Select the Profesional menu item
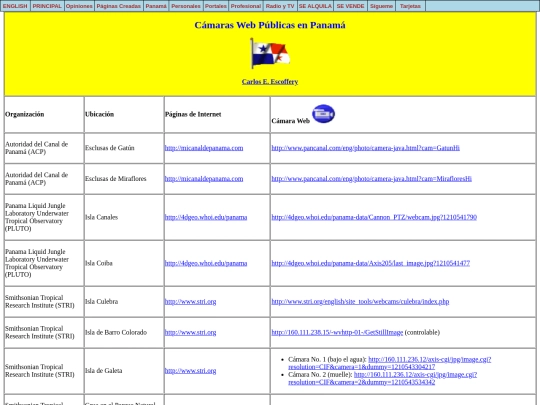Screen dimensions: 540x405 point(246,6)
